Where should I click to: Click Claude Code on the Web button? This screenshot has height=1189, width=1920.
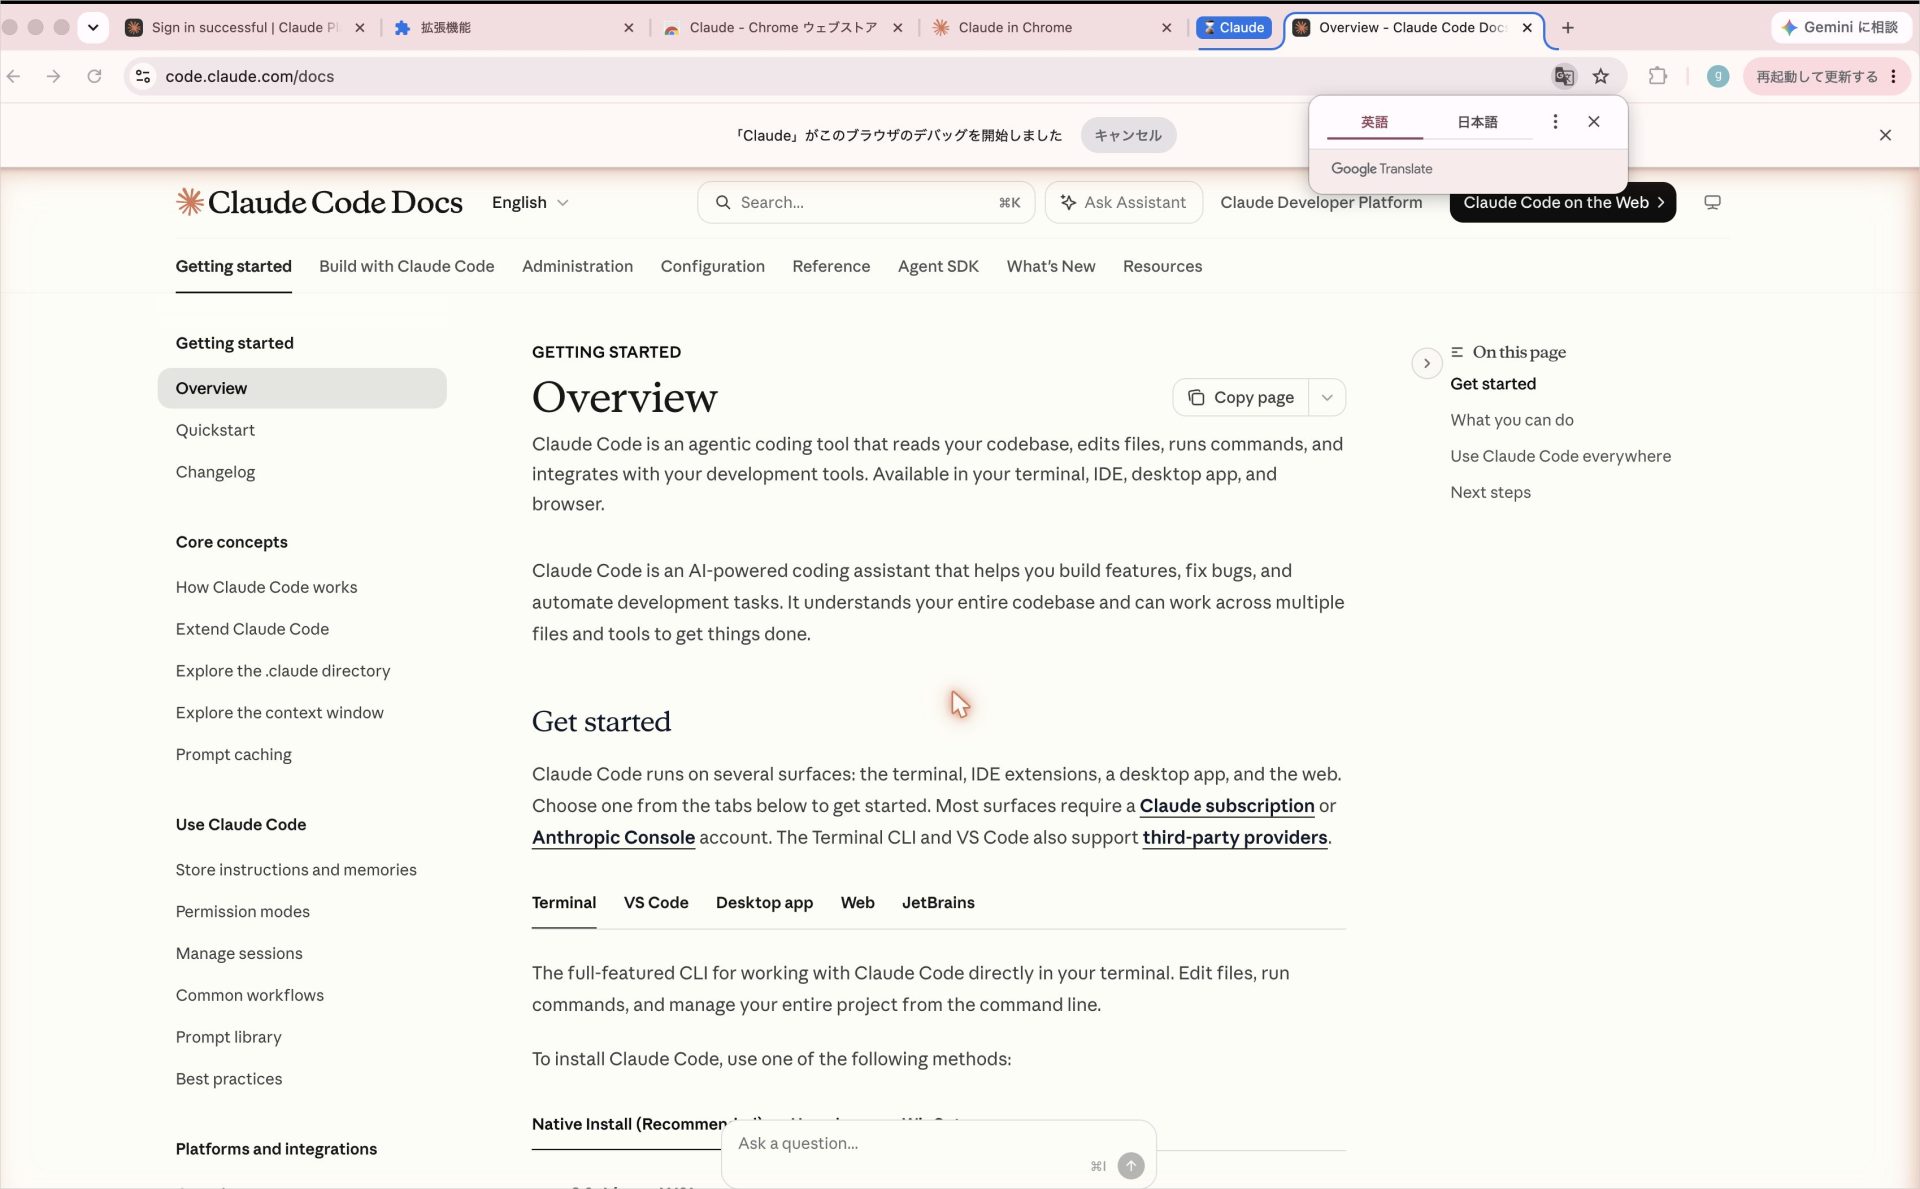(1563, 202)
